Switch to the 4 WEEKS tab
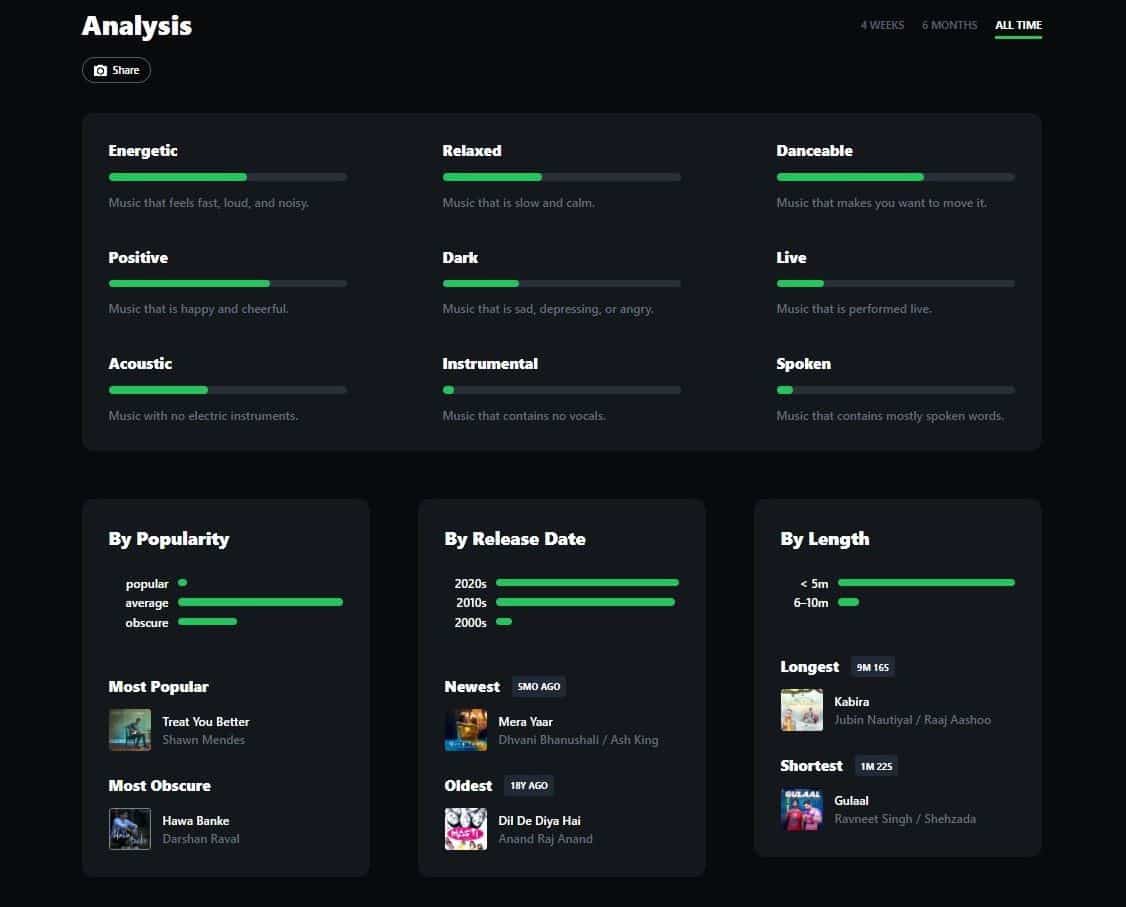 882,25
